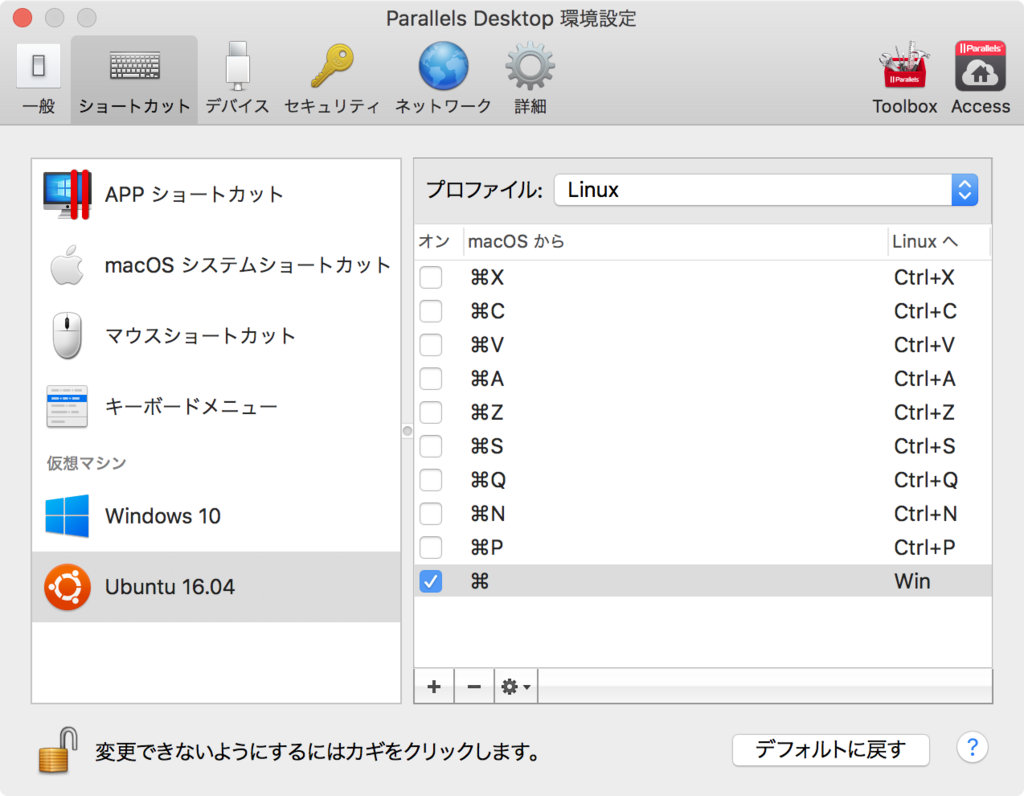Screen dimensions: 1024x796
Task: Enable the ⌘P to Ctrl+P shortcut
Action: pos(430,548)
